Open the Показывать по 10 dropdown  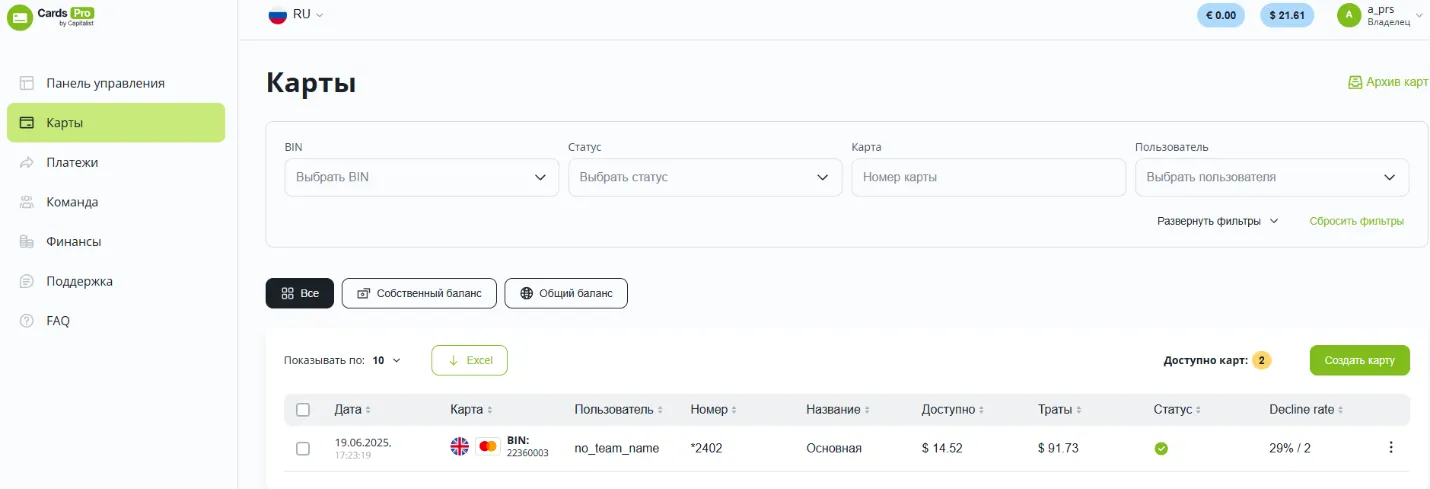(x=386, y=360)
